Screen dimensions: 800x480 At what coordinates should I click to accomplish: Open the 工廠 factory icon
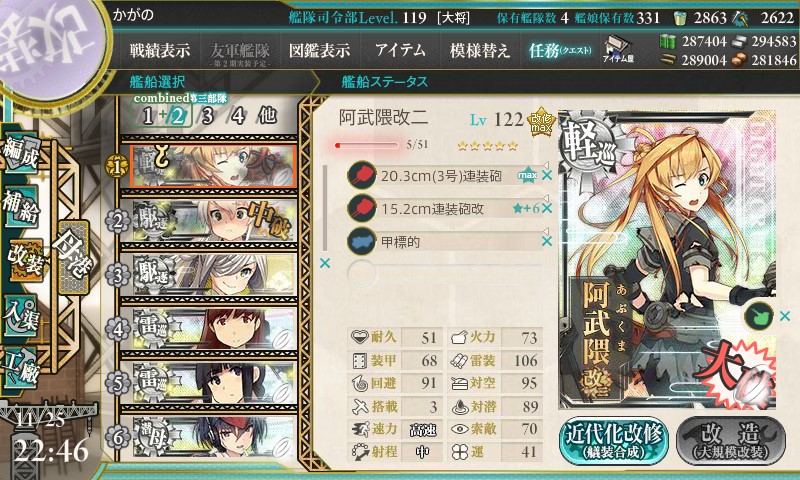pyautogui.click(x=21, y=367)
